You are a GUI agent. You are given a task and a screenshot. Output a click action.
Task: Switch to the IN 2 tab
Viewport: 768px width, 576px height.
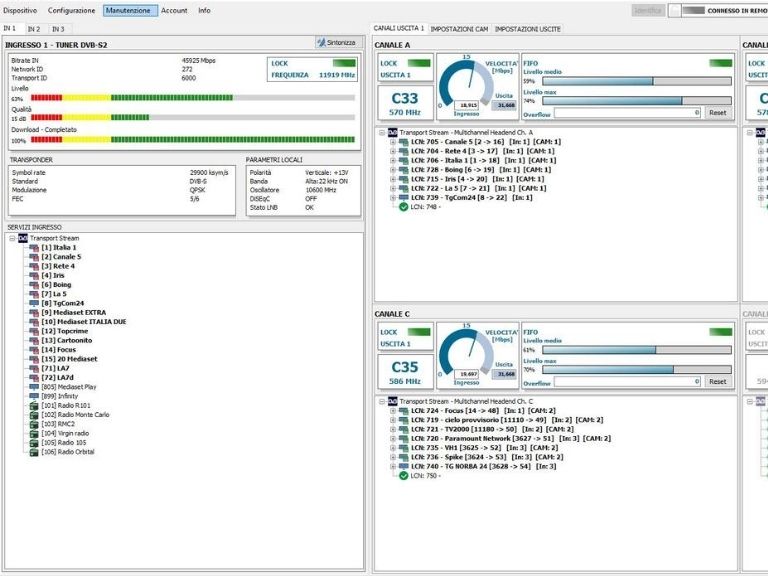(34, 29)
